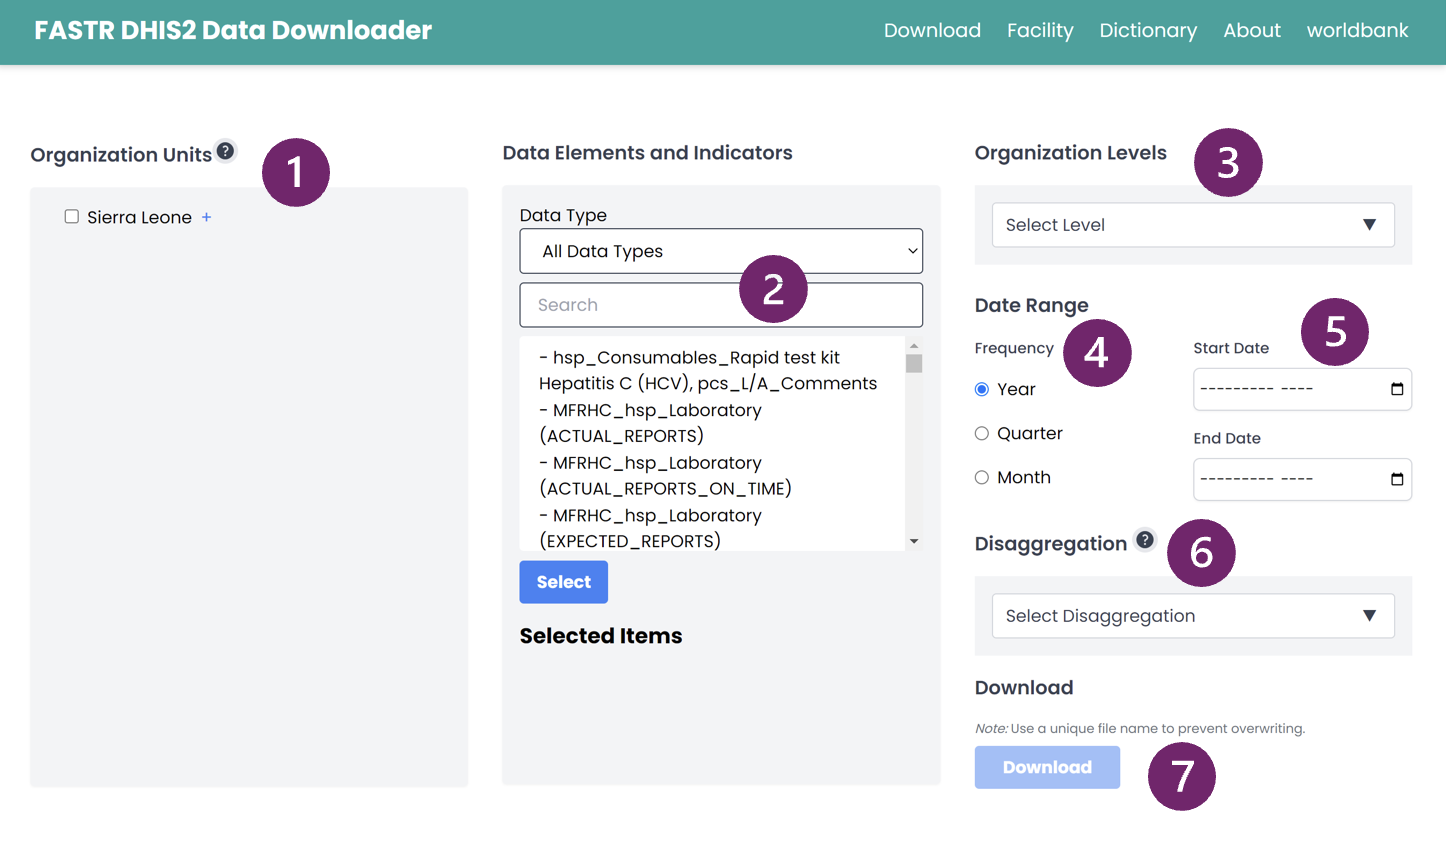This screenshot has width=1446, height=846.
Task: Select MFRHC_hsp_Laboratory (ACTUAL_REPORTS) item
Action: point(650,423)
